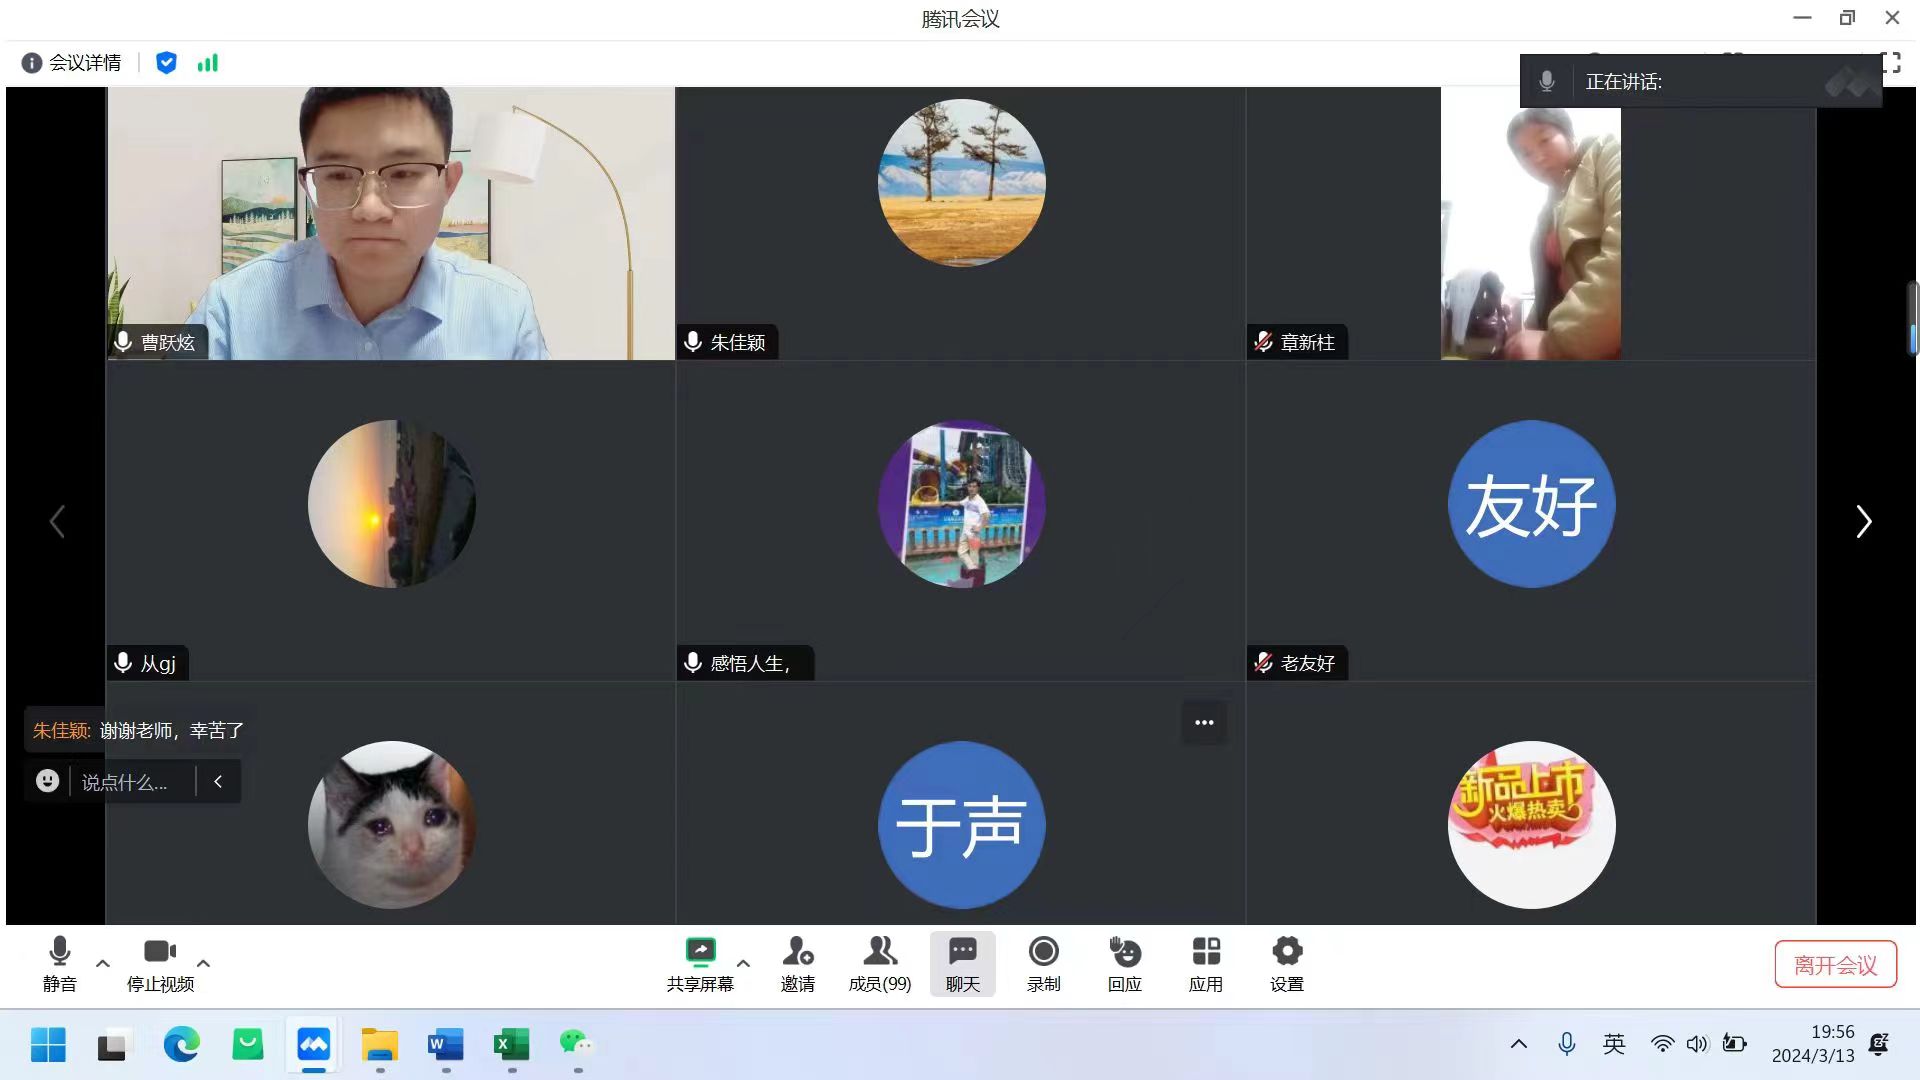Expand share options arrow beside 共享屏幕
Viewport: 1920px width, 1080px height.
click(743, 963)
